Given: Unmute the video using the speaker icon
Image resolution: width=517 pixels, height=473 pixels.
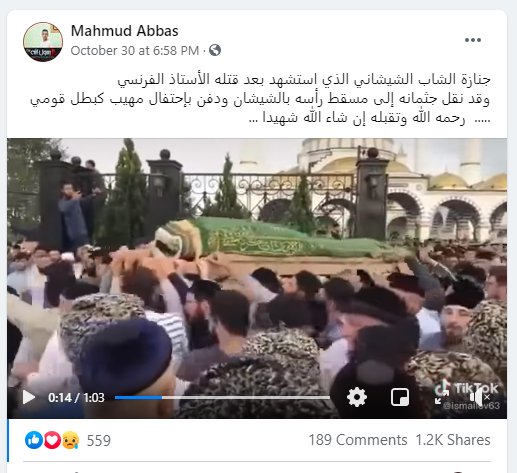Looking at the screenshot, I should pyautogui.click(x=479, y=397).
